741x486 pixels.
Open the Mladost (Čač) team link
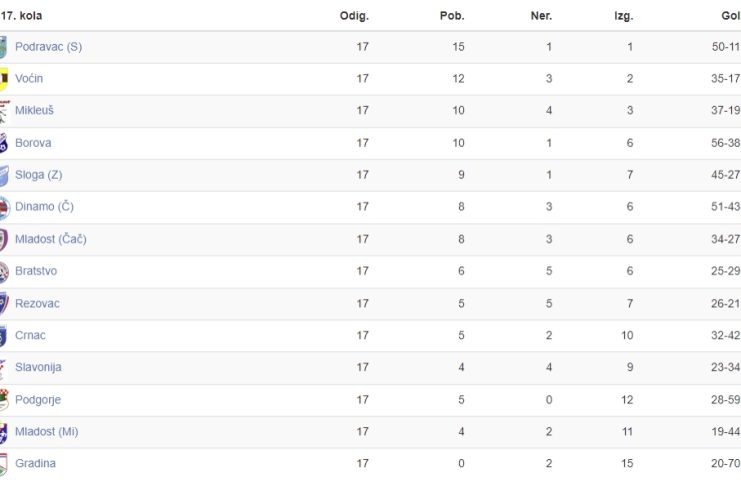point(51,239)
